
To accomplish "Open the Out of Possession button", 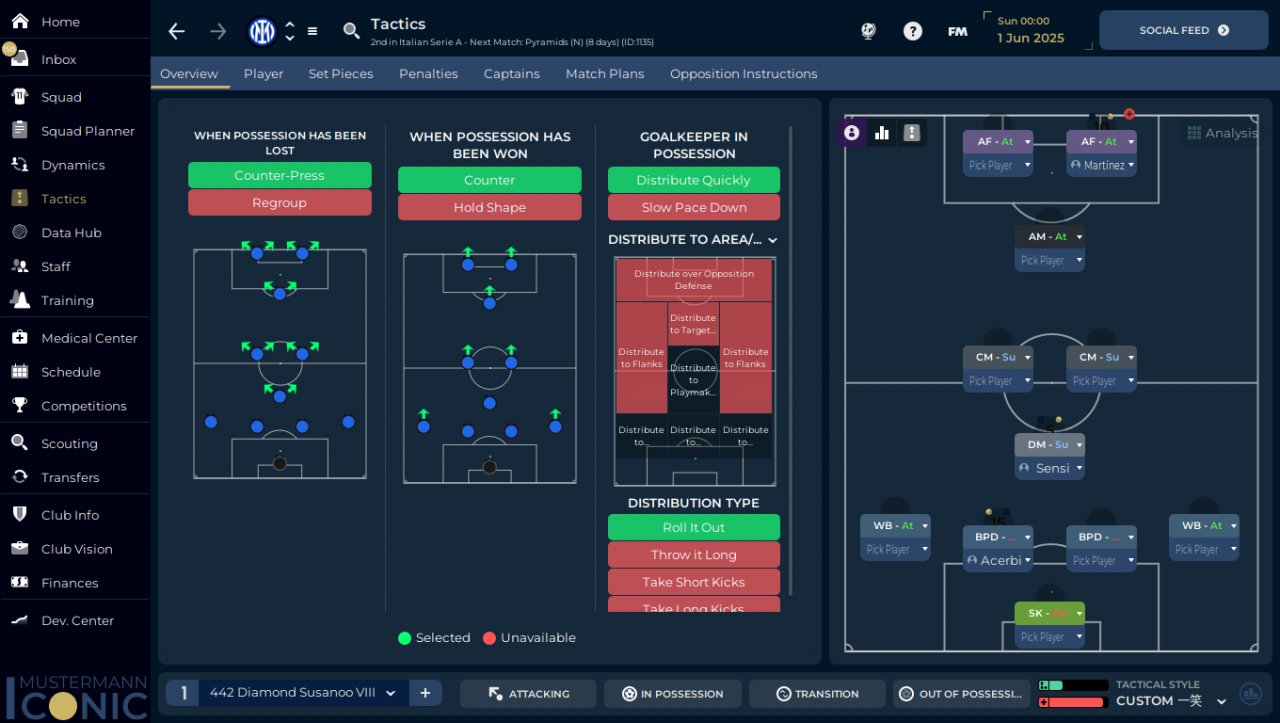I will pyautogui.click(x=961, y=694).
